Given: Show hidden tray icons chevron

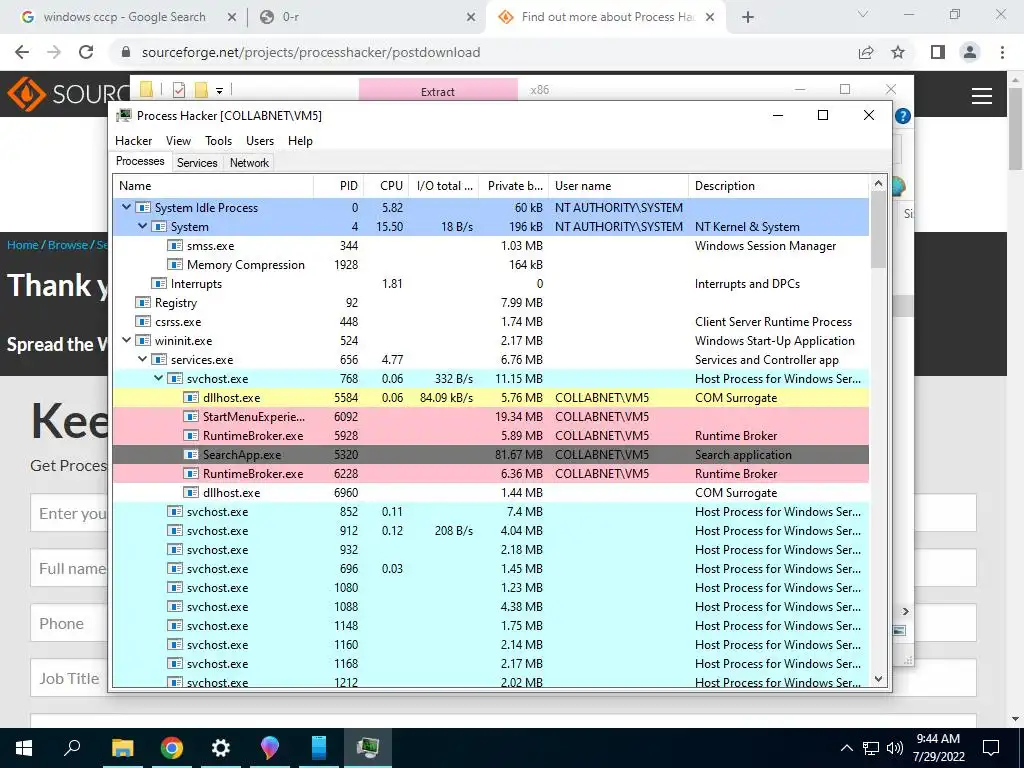Looking at the screenshot, I should [846, 748].
